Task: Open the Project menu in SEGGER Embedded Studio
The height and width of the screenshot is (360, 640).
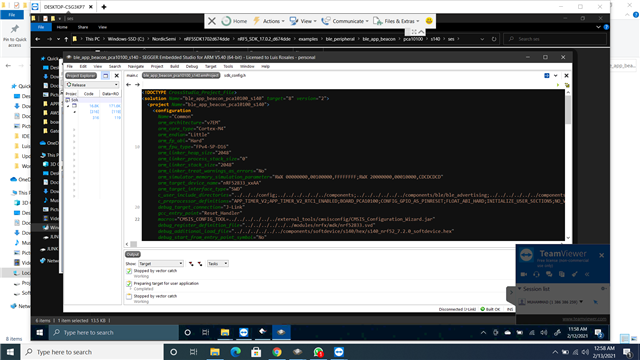Action: point(157,66)
